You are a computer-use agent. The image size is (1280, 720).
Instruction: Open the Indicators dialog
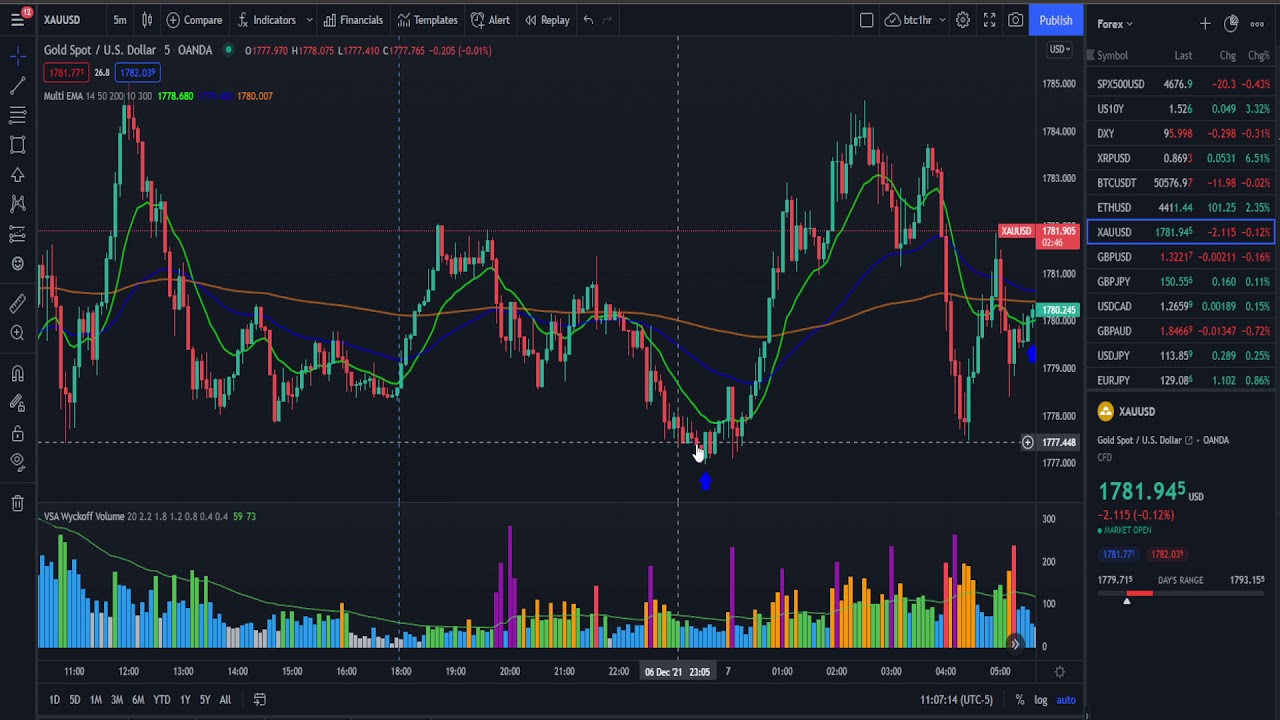coord(266,20)
